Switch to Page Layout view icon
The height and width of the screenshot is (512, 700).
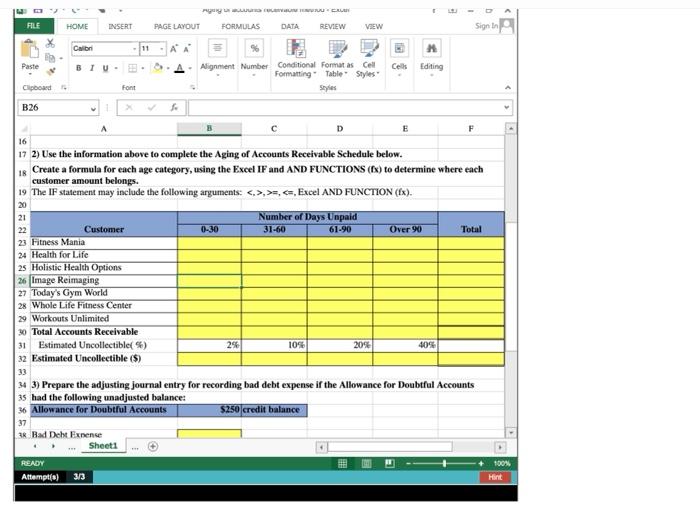[x=366, y=463]
